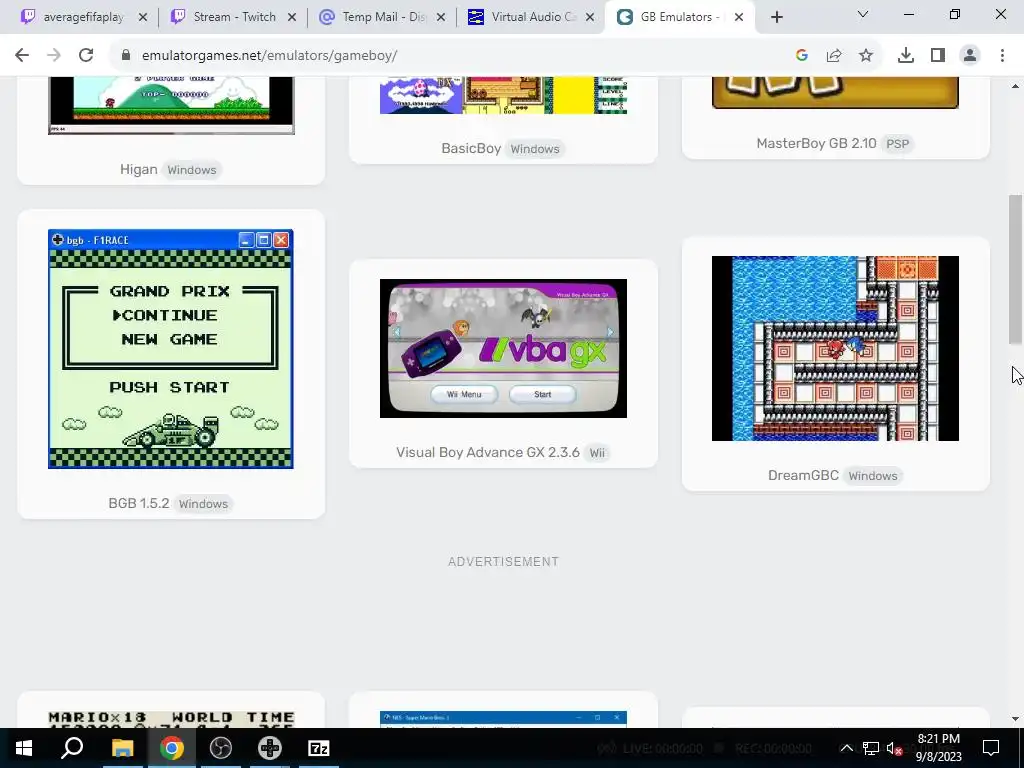
Task: Open the BasicBoy emulator link
Action: [471, 149]
